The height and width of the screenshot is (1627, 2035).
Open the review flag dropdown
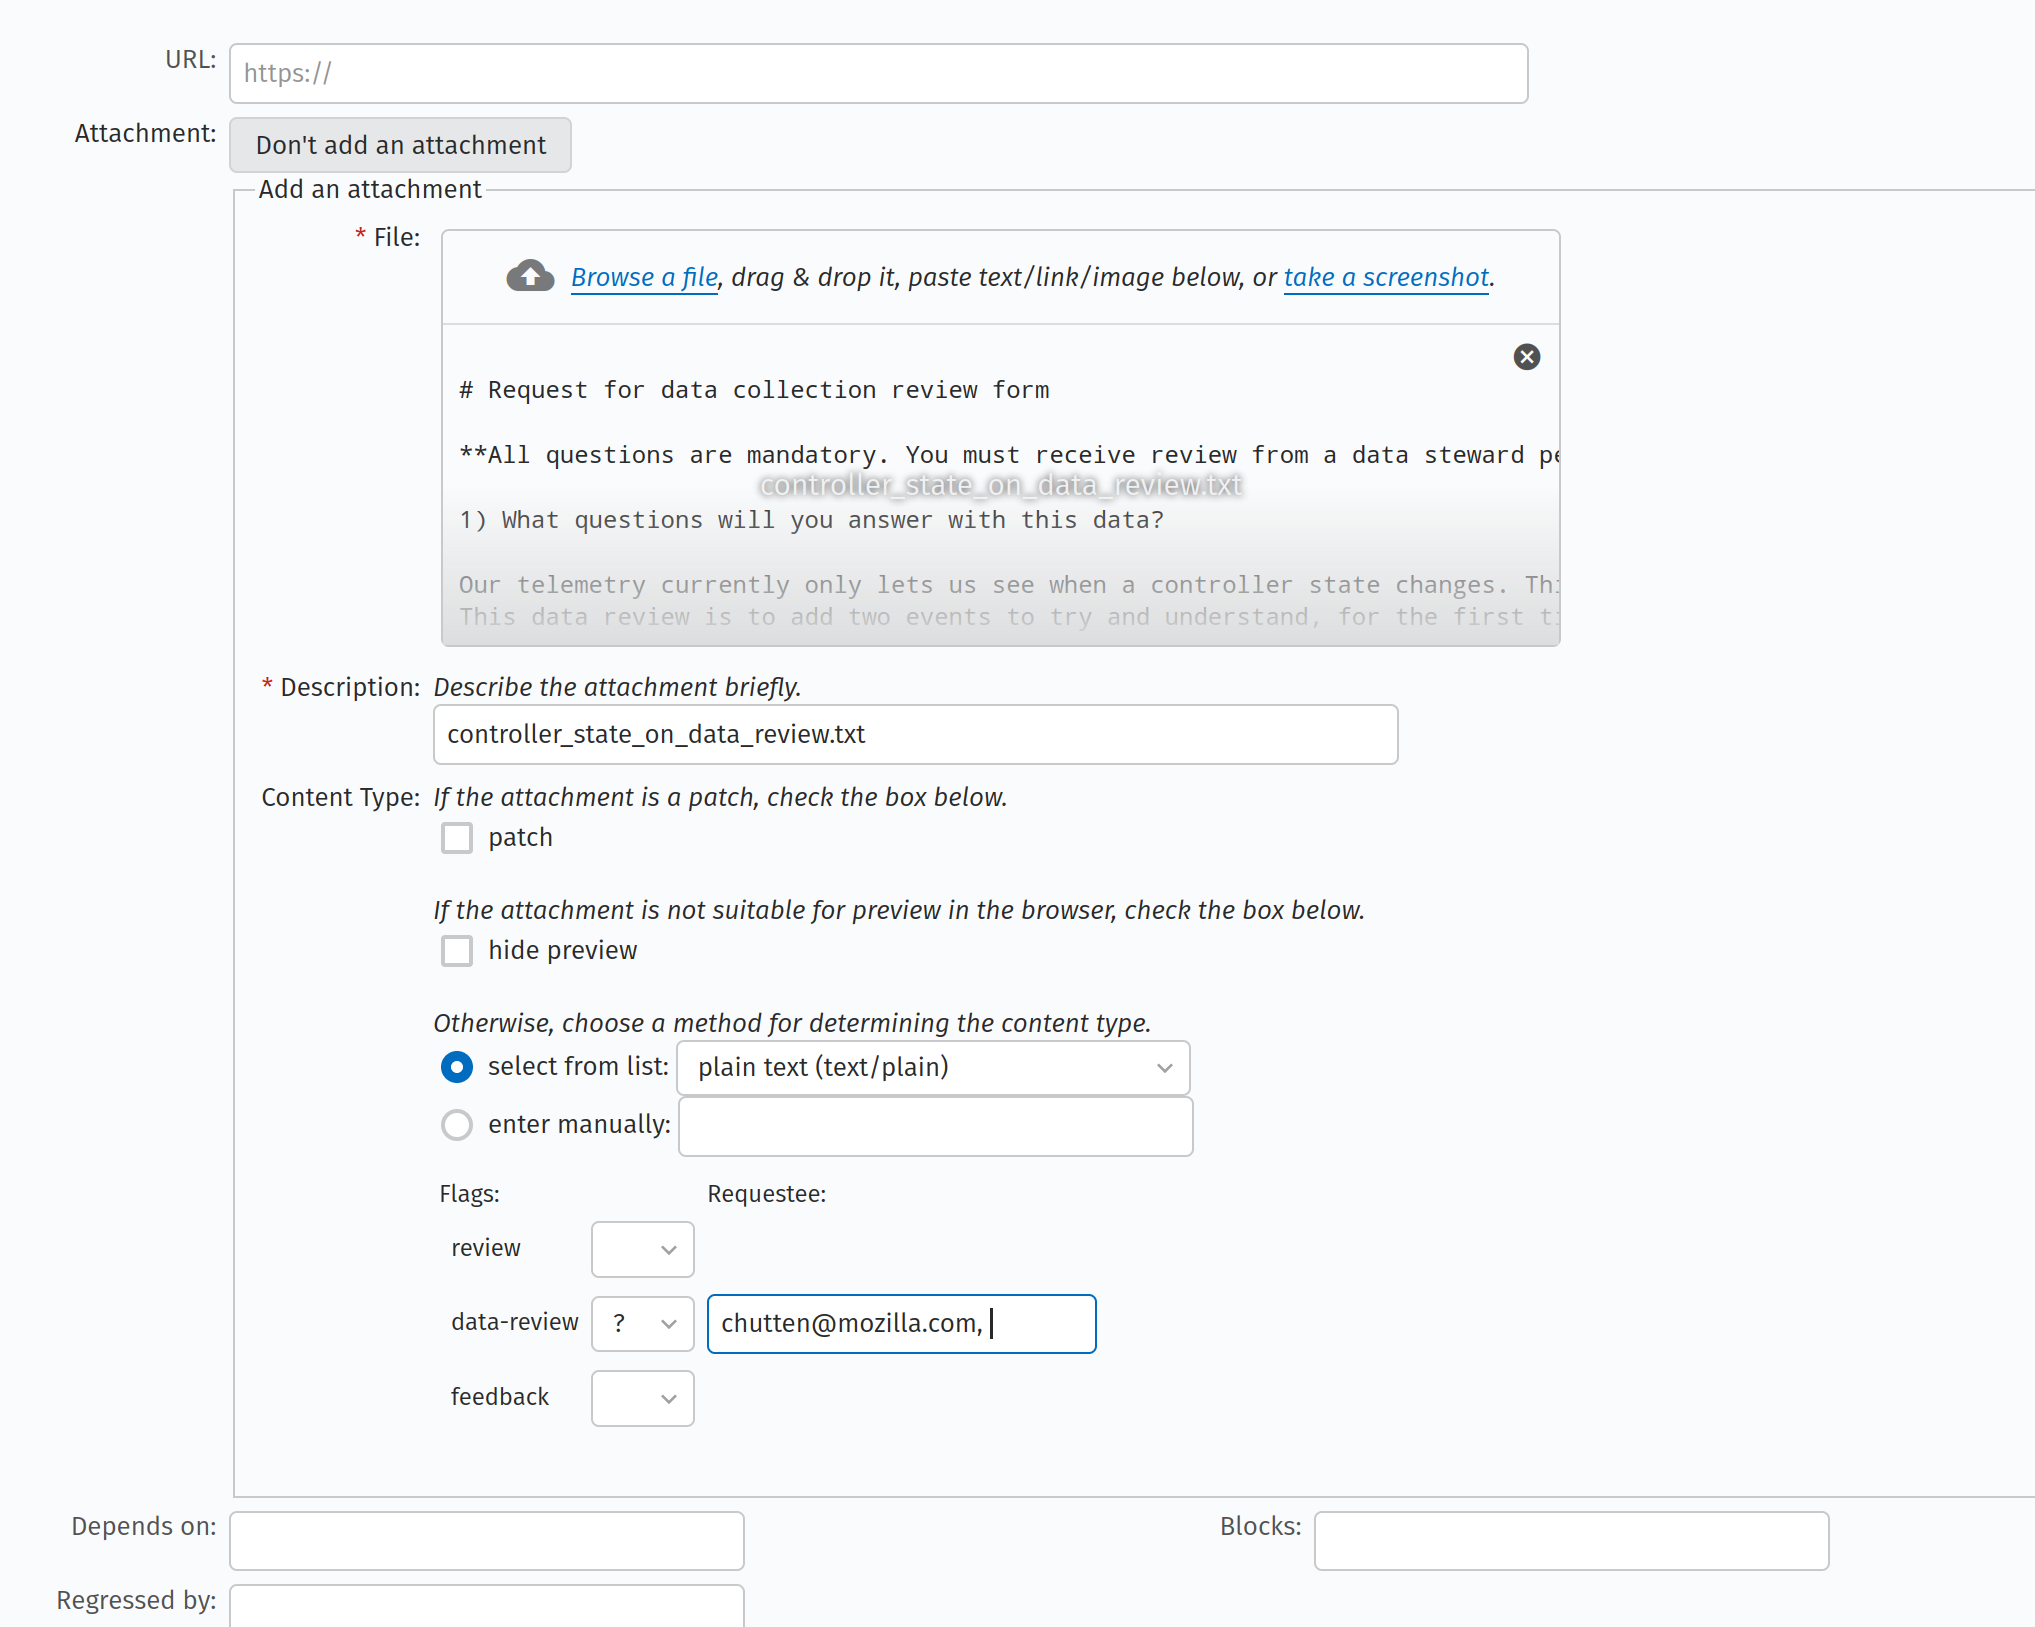pyautogui.click(x=642, y=1249)
